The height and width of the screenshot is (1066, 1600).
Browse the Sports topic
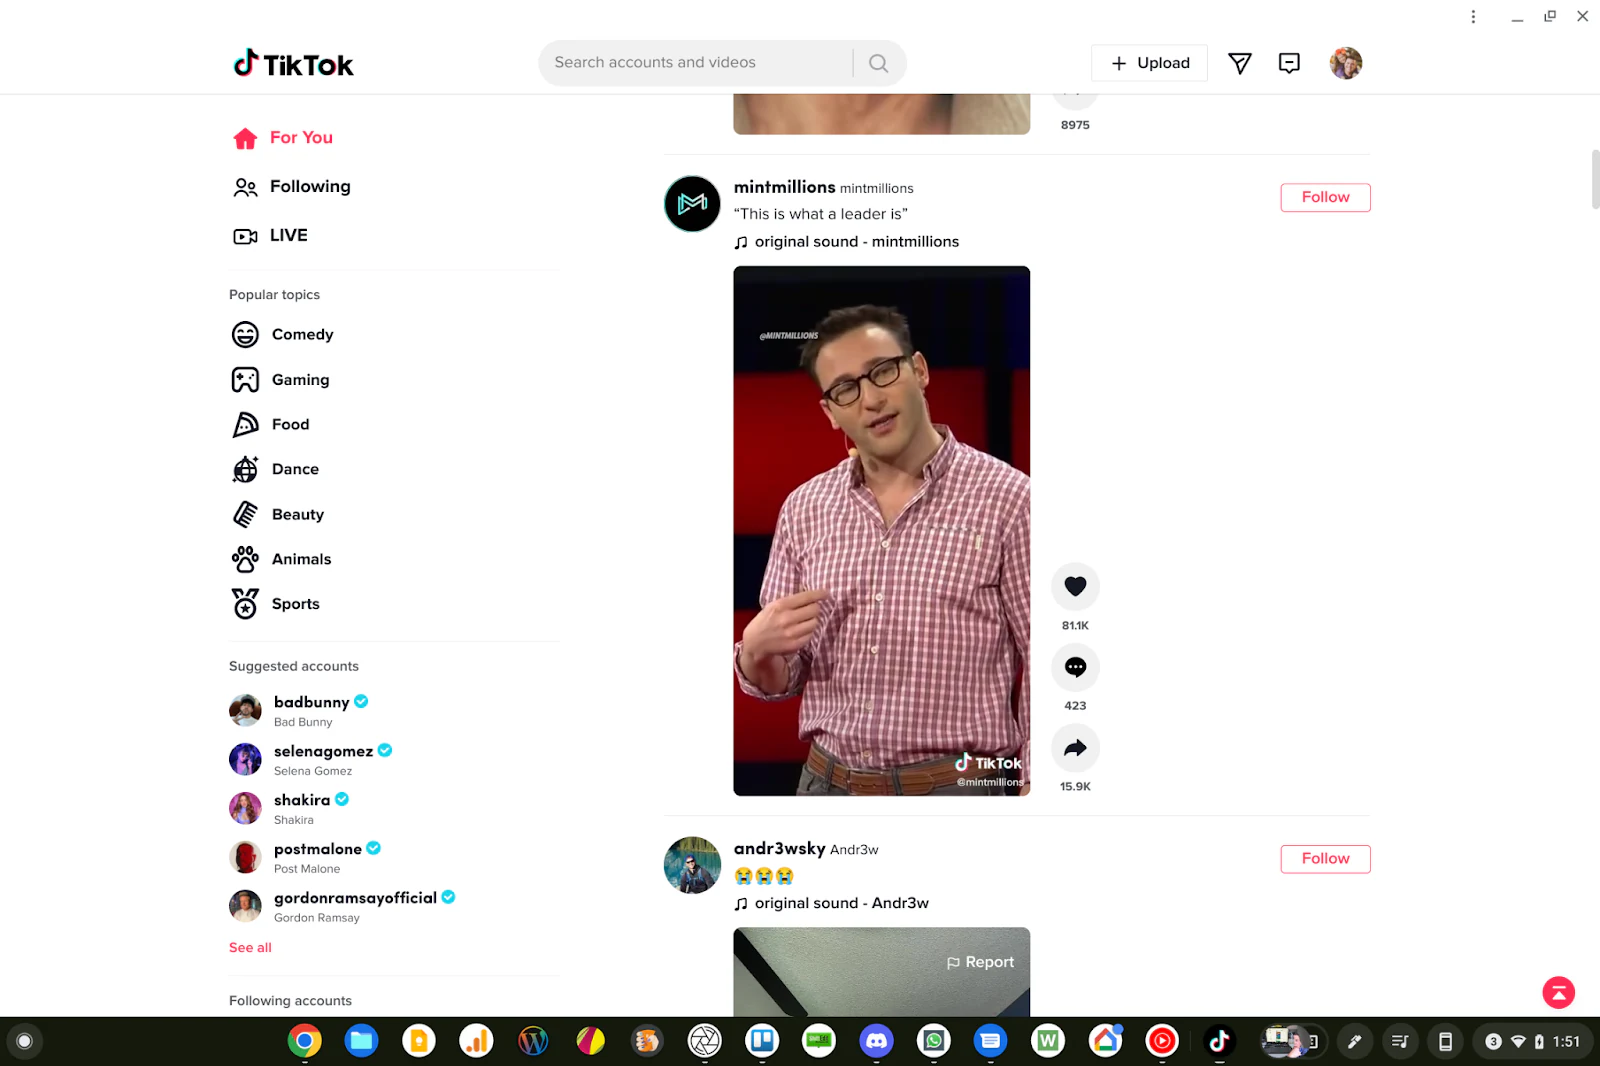tap(276, 604)
